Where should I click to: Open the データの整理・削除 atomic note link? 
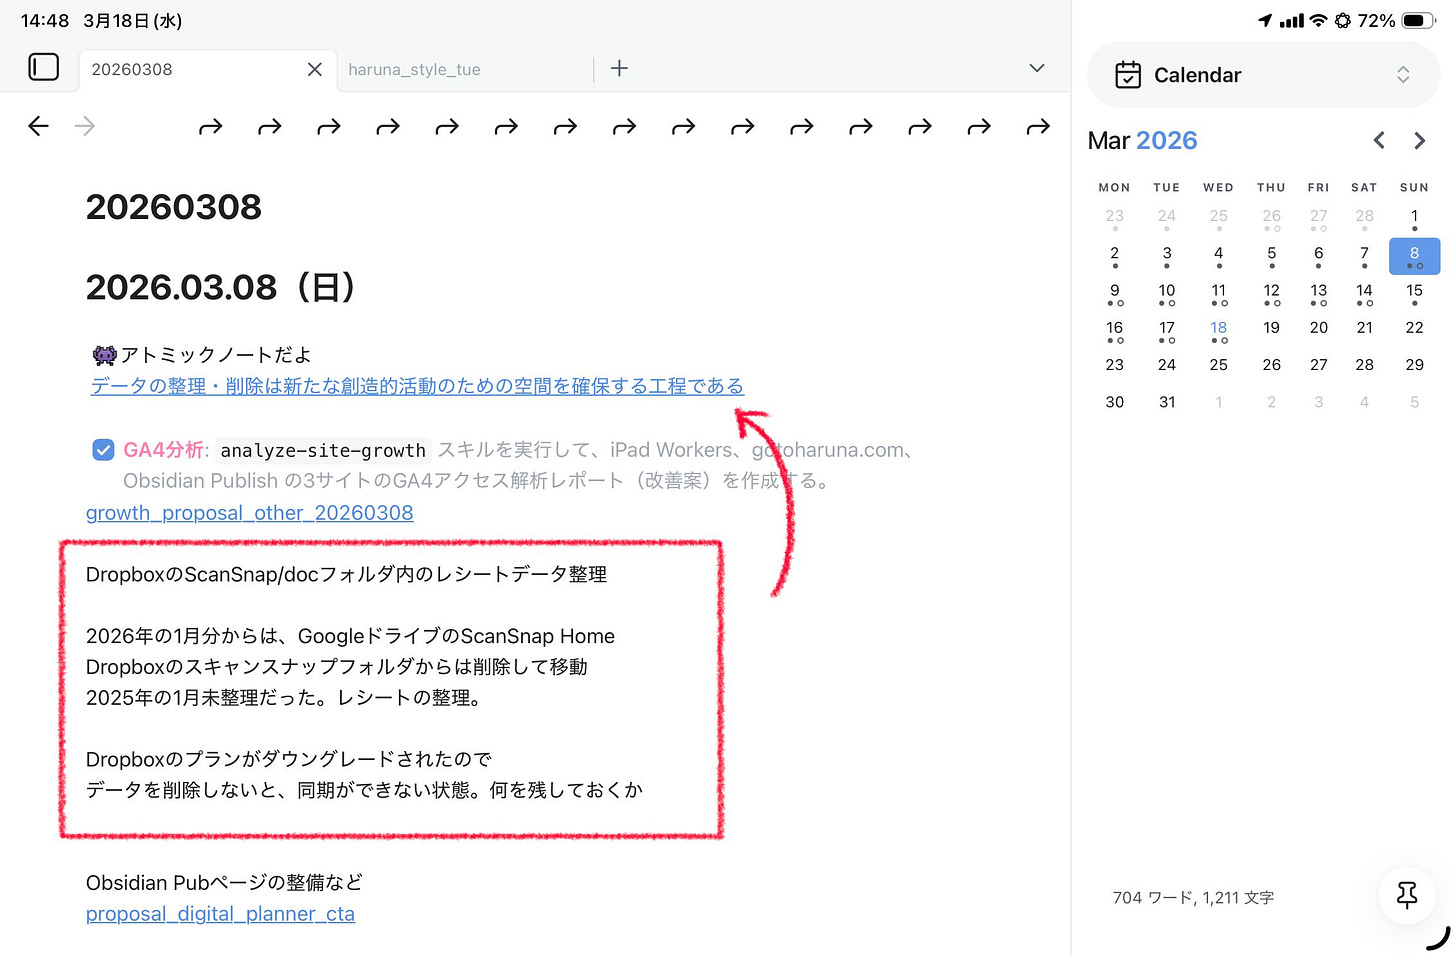417,386
